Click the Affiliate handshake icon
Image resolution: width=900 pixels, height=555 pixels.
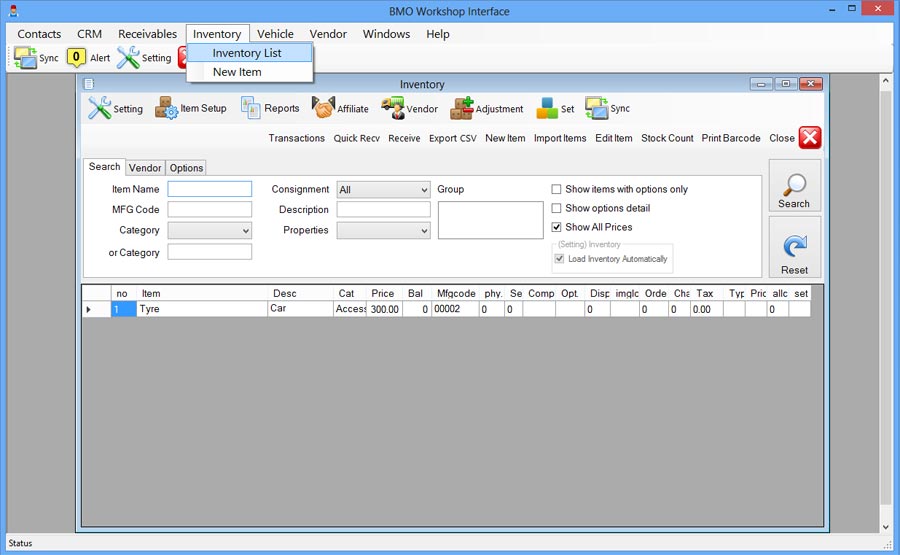pos(323,108)
